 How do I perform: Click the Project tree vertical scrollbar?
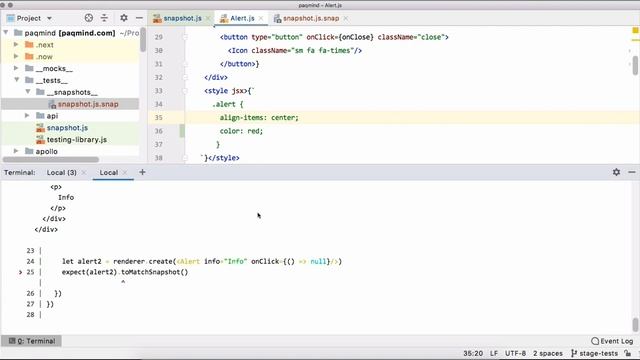click(143, 40)
